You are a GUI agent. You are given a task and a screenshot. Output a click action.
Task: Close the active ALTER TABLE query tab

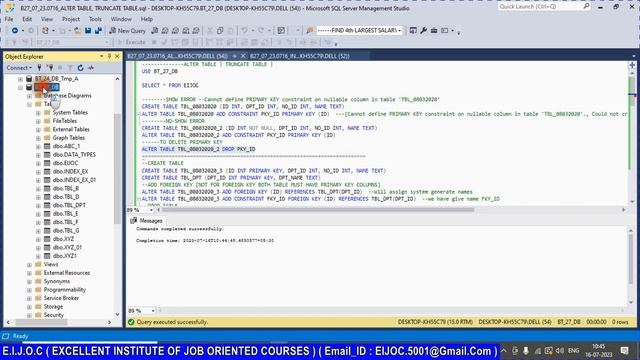(x=243, y=56)
